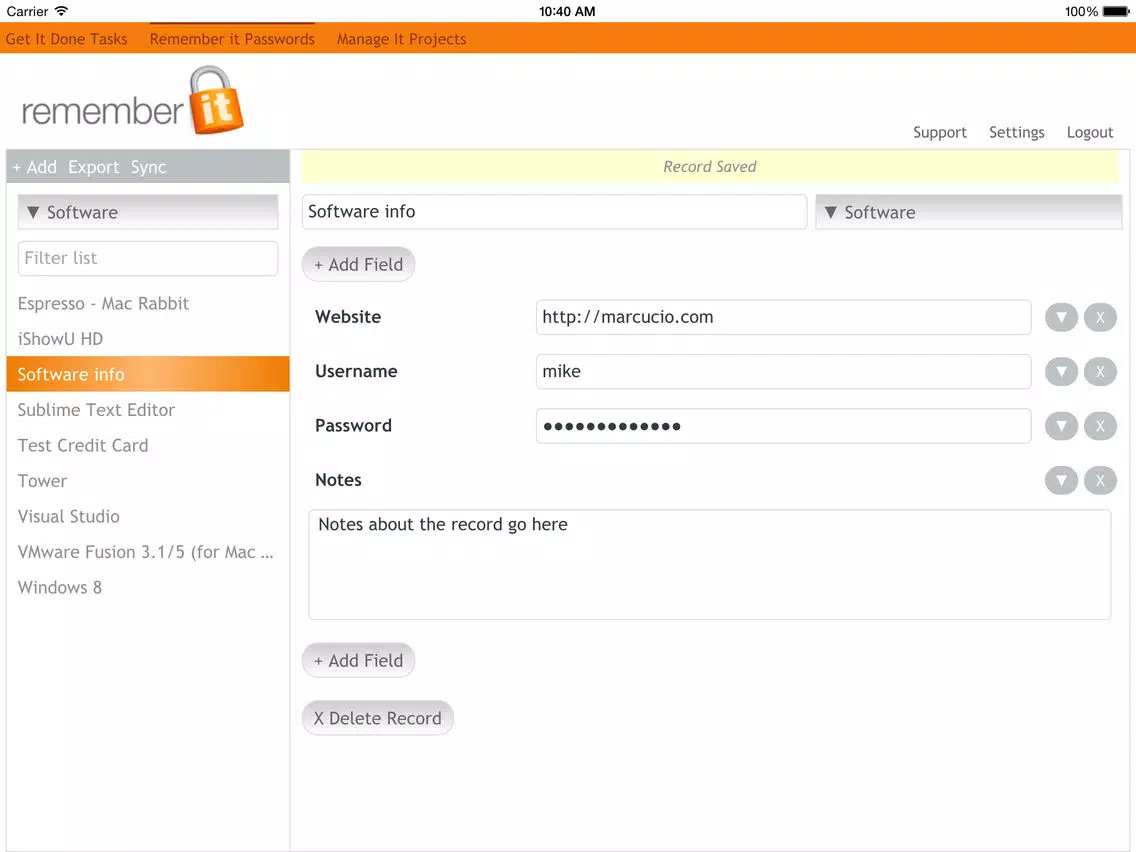Click Sync in the sidebar toolbar
This screenshot has height=852, width=1136.
(x=149, y=167)
